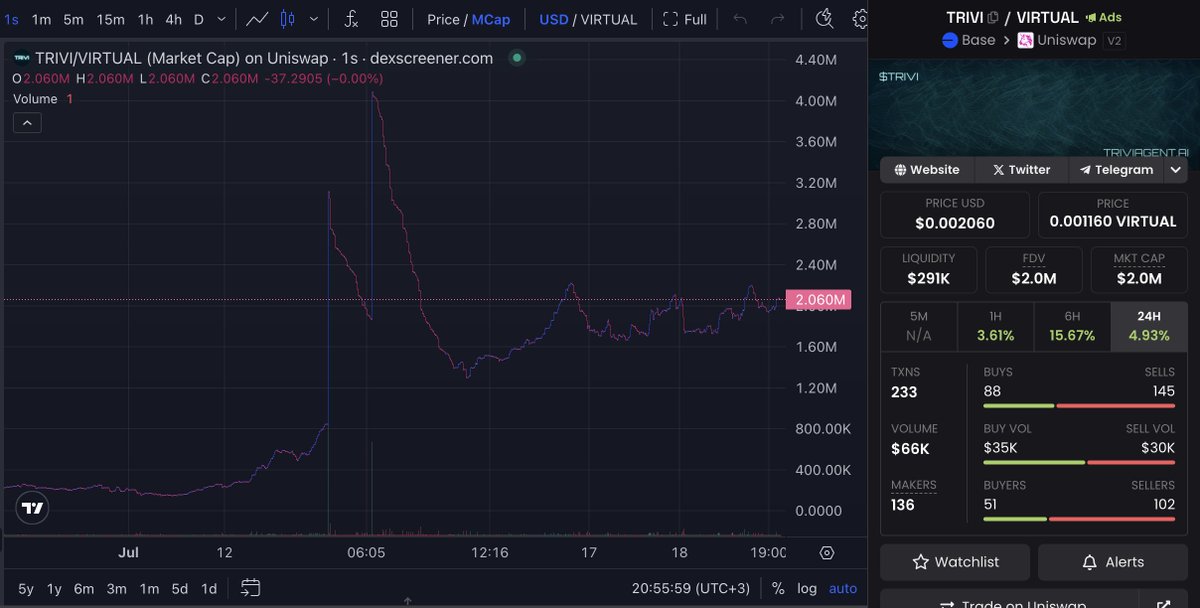Click the green market status dot

pos(517,58)
